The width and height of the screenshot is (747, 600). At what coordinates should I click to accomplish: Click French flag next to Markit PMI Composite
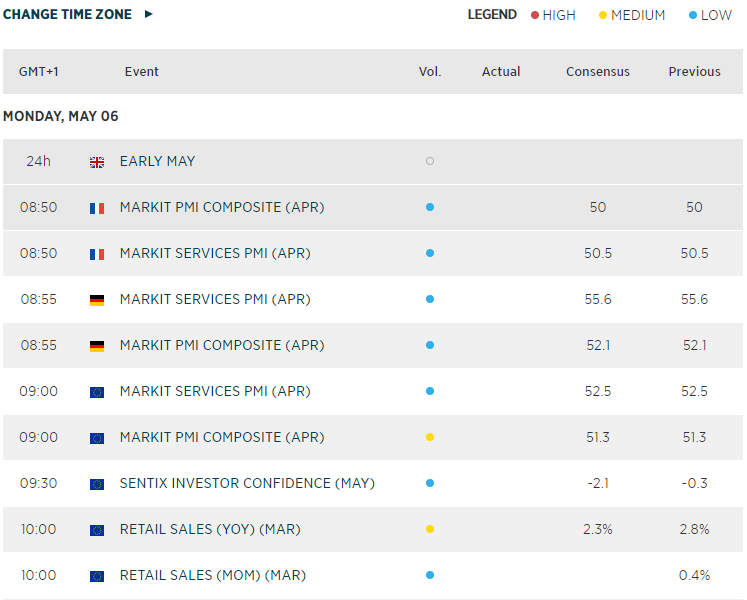(x=97, y=208)
